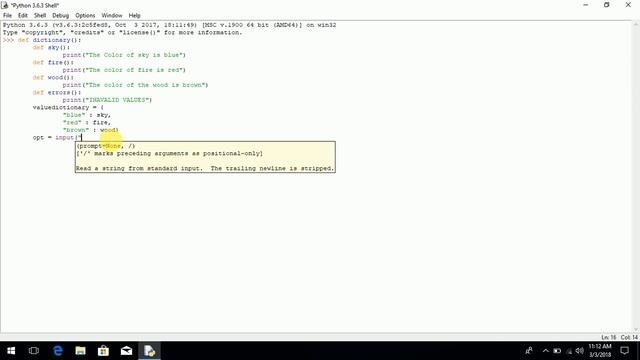The width and height of the screenshot is (640, 360).
Task: Click the 'Python 3.6.3 Shell' window title
Action: click(35, 5)
